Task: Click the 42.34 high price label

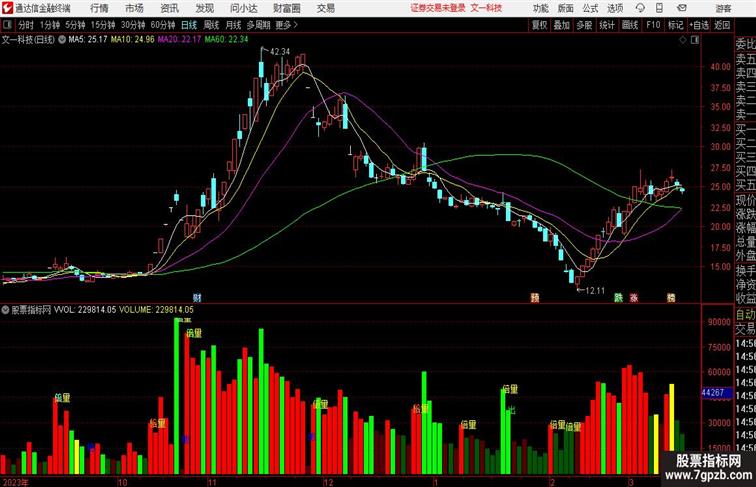Action: (x=280, y=52)
